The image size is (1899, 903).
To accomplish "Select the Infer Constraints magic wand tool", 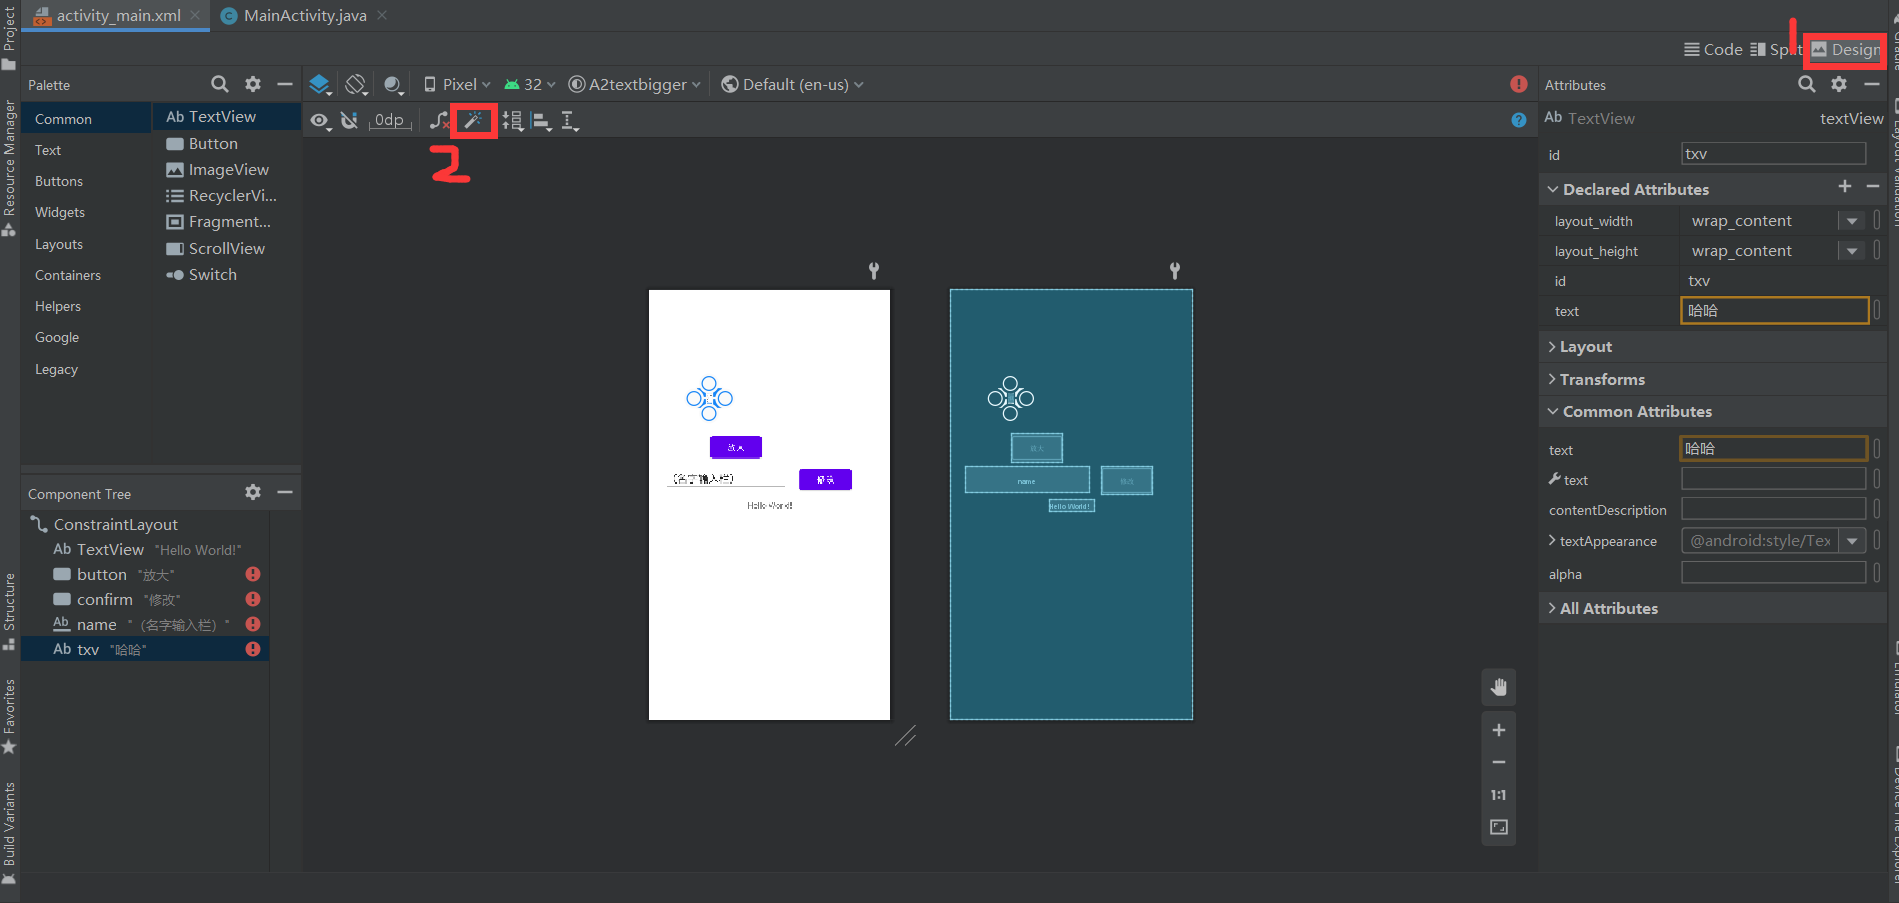I will point(472,120).
